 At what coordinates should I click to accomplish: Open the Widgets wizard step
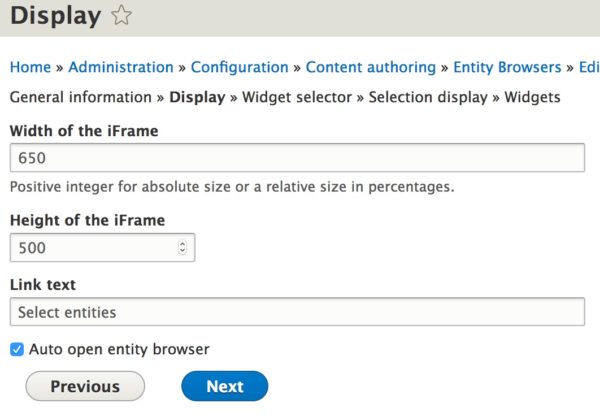coord(532,97)
